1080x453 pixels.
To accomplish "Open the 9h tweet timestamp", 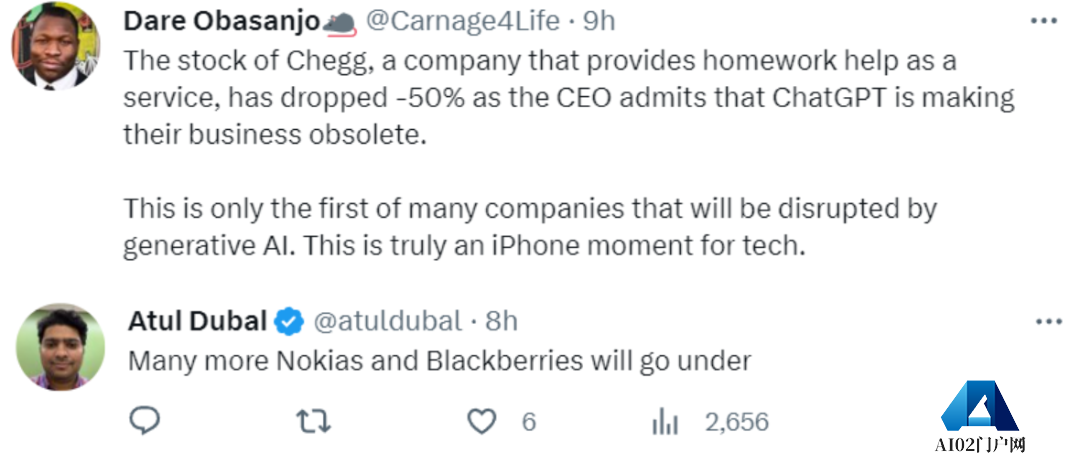I will tap(599, 21).
